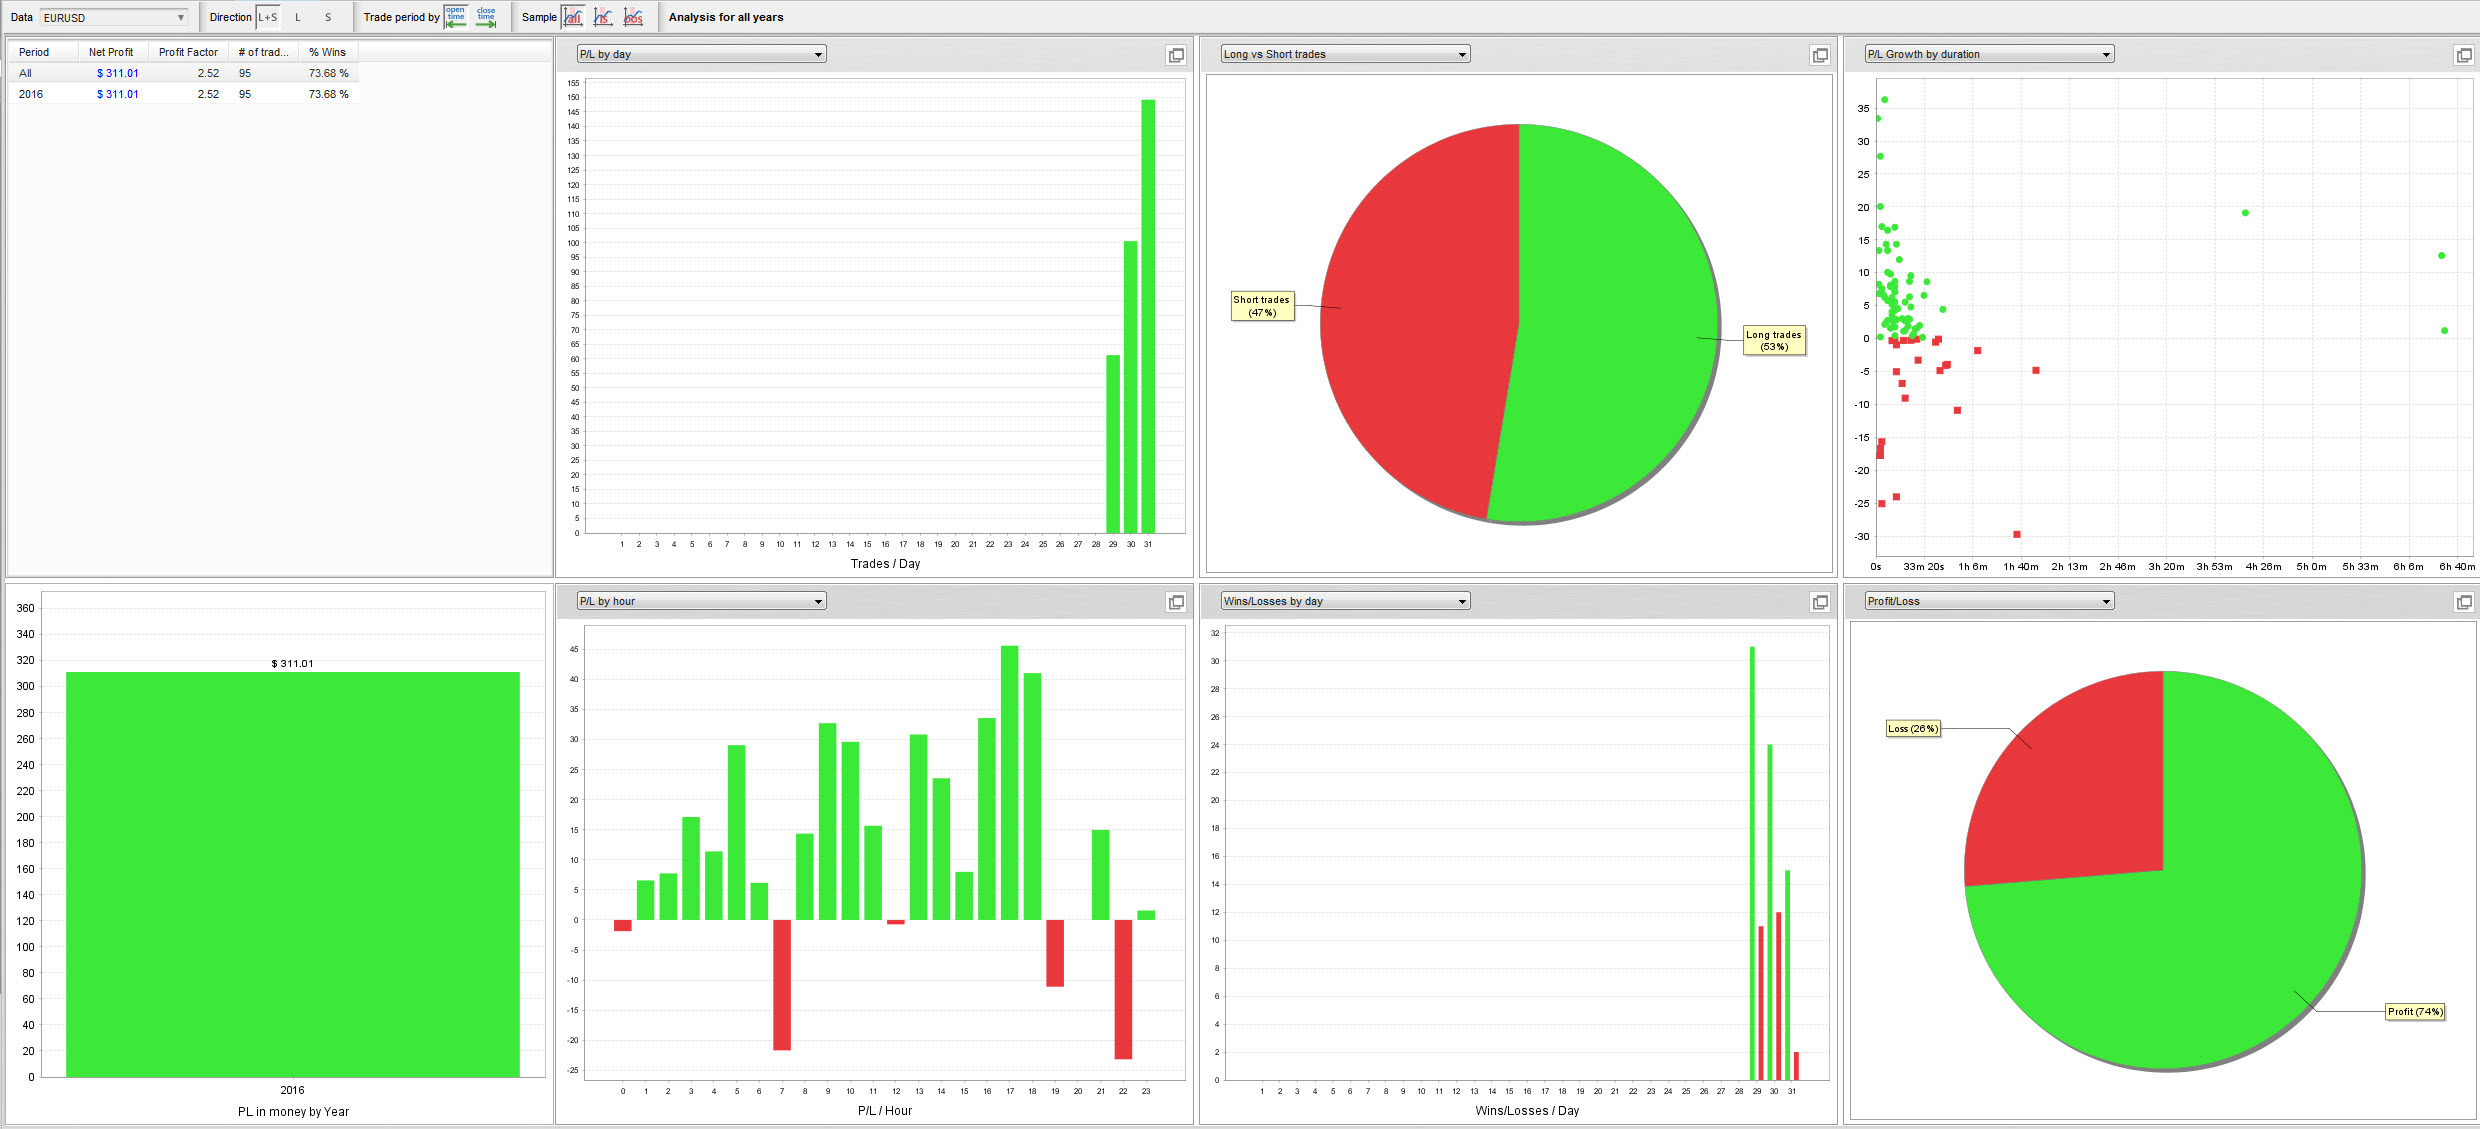This screenshot has width=2480, height=1129.
Task: Choose the in-sample 'is' icon
Action: pyautogui.click(x=603, y=17)
